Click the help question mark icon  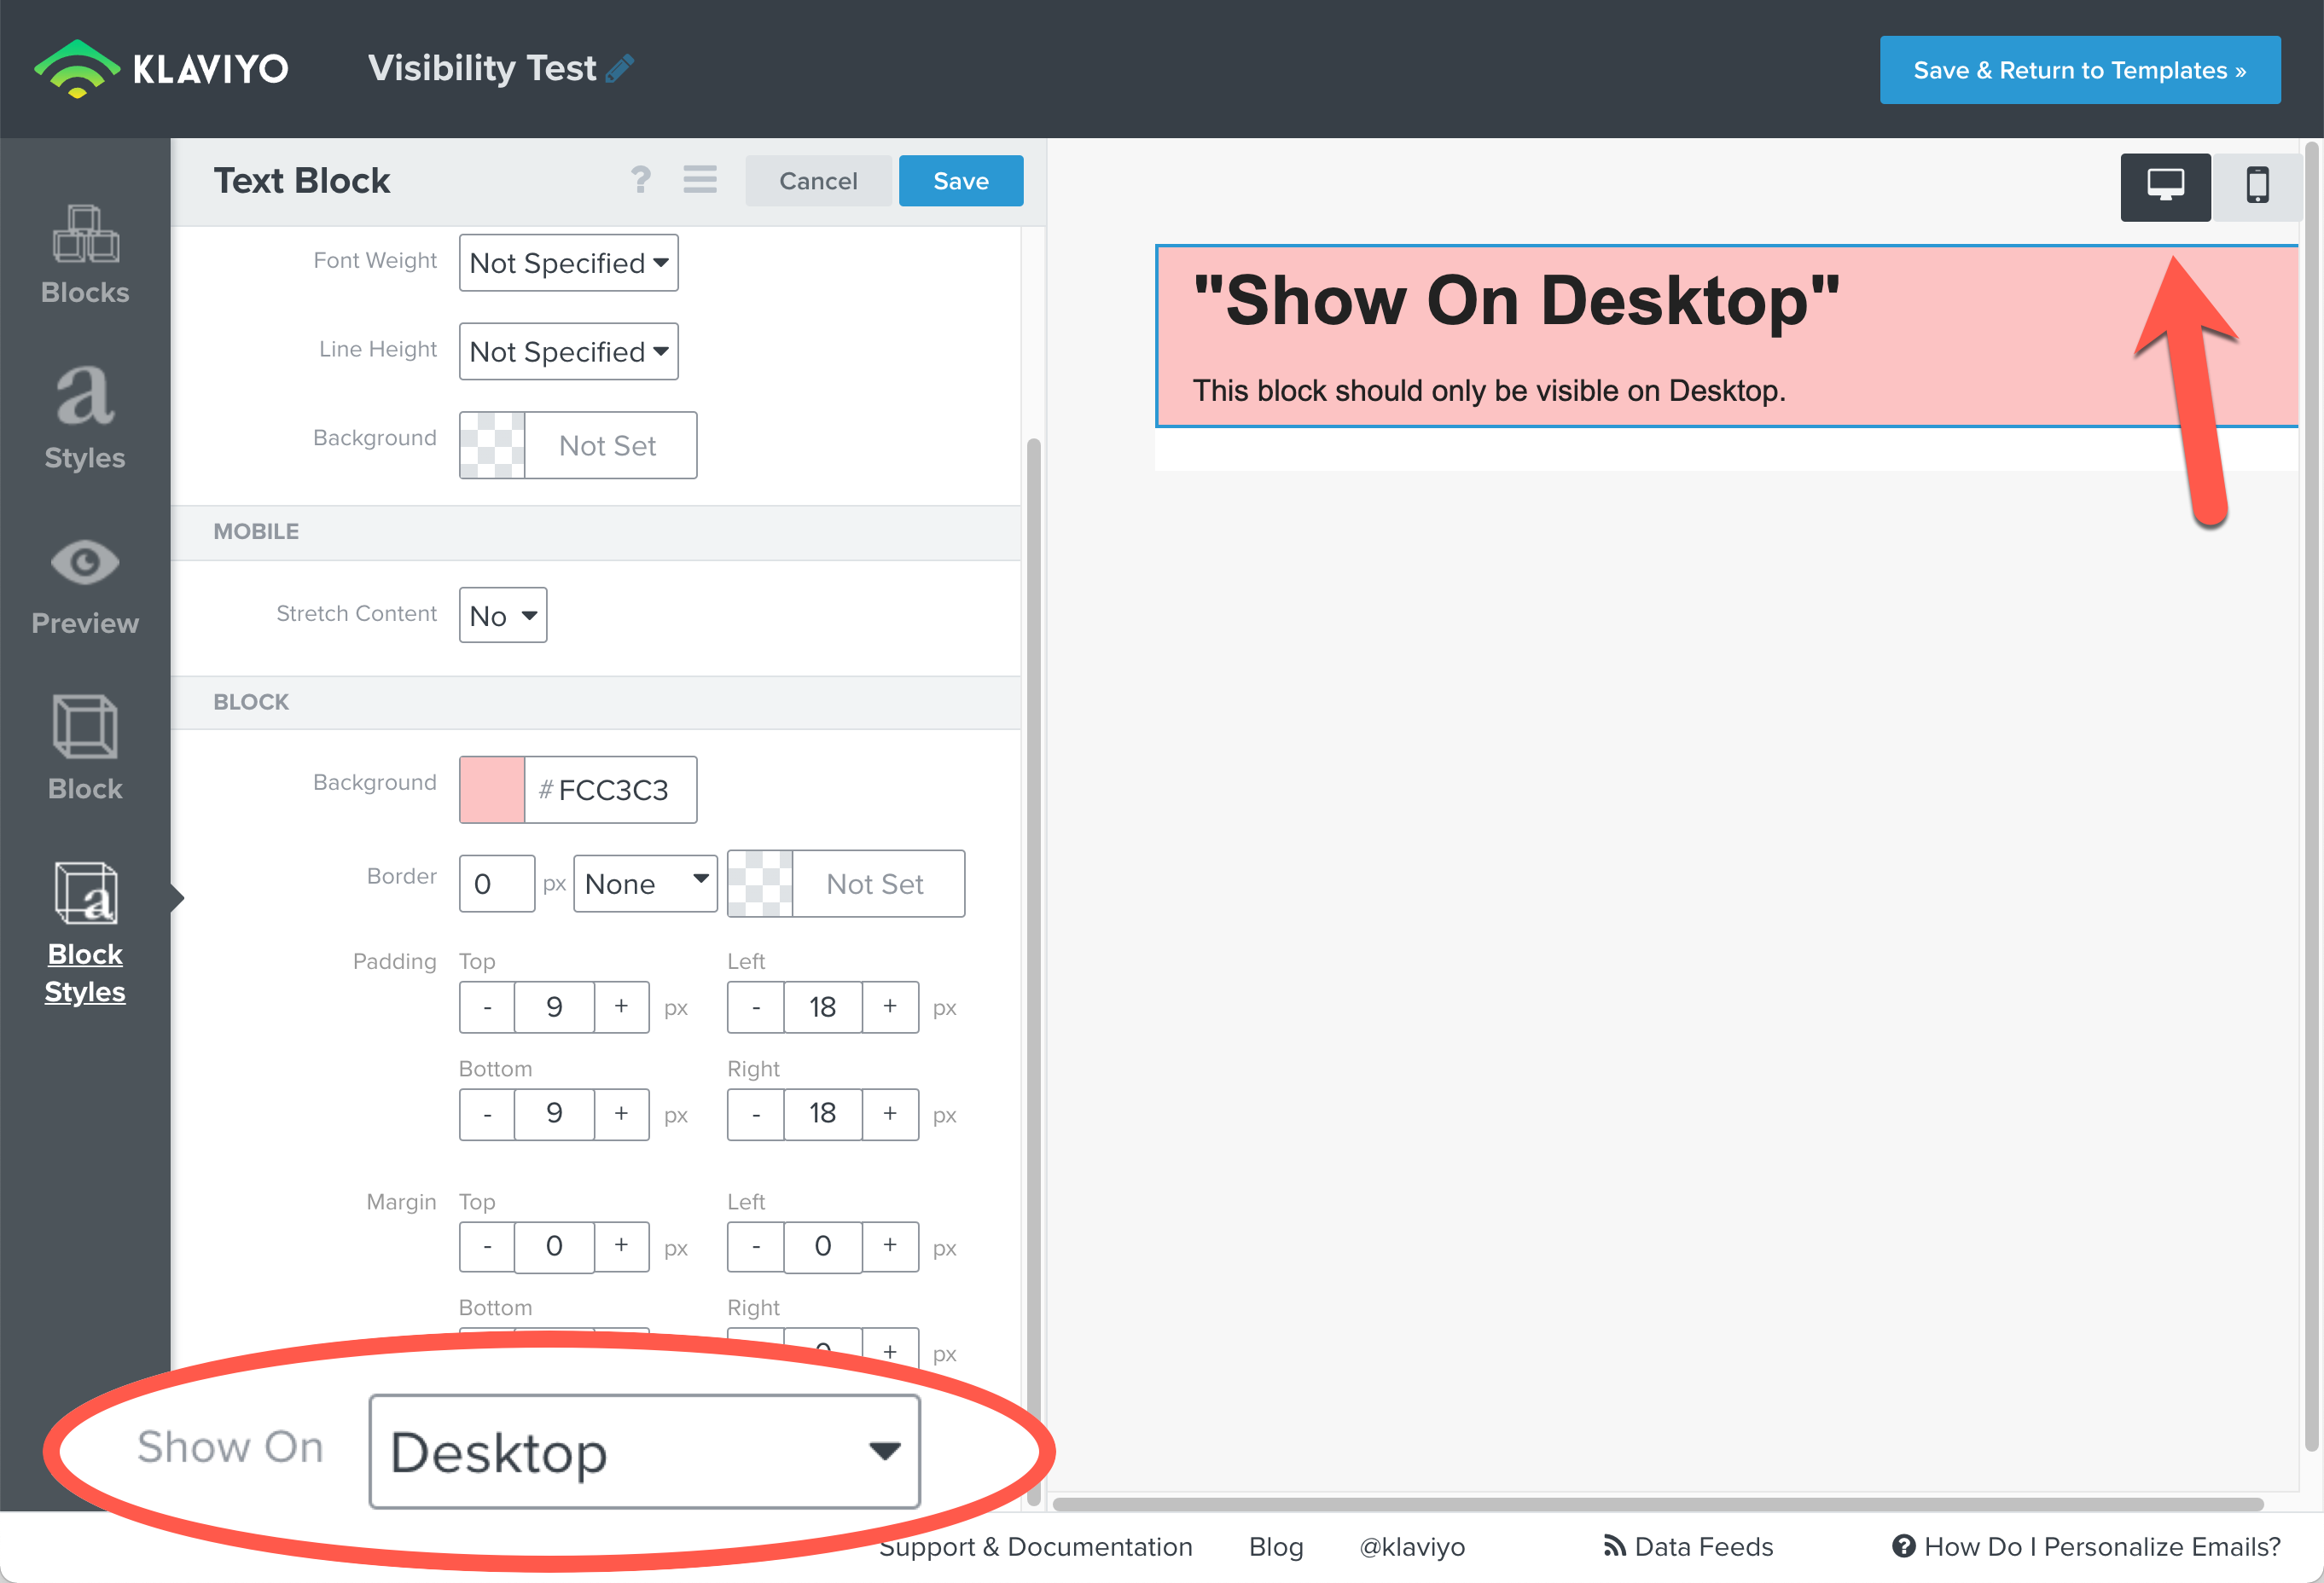639,180
